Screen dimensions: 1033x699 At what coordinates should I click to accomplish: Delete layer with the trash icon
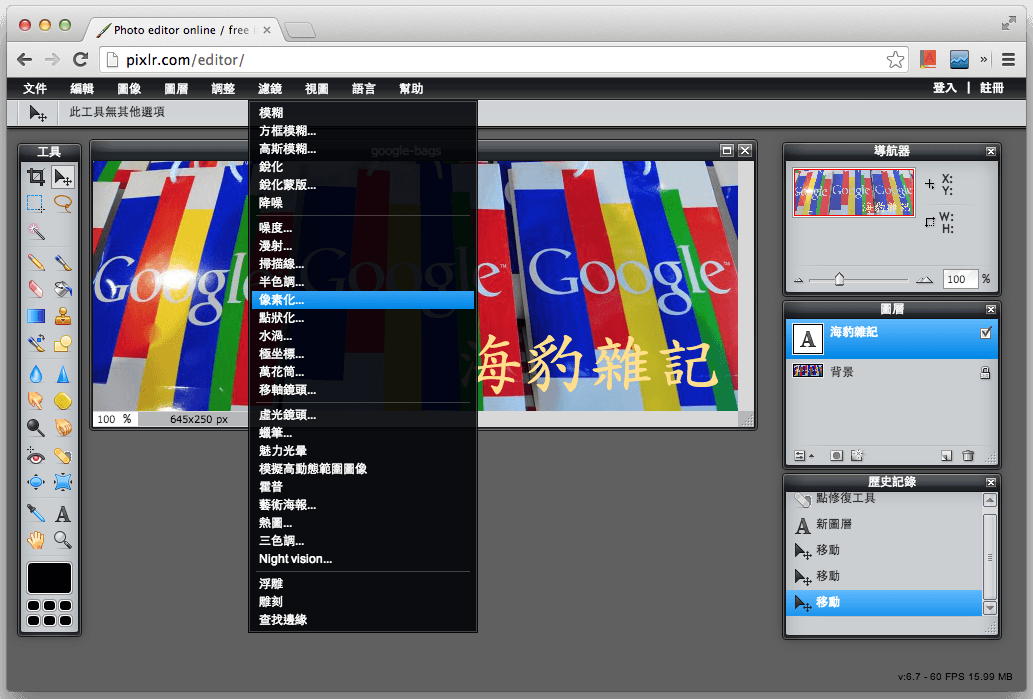coord(968,456)
